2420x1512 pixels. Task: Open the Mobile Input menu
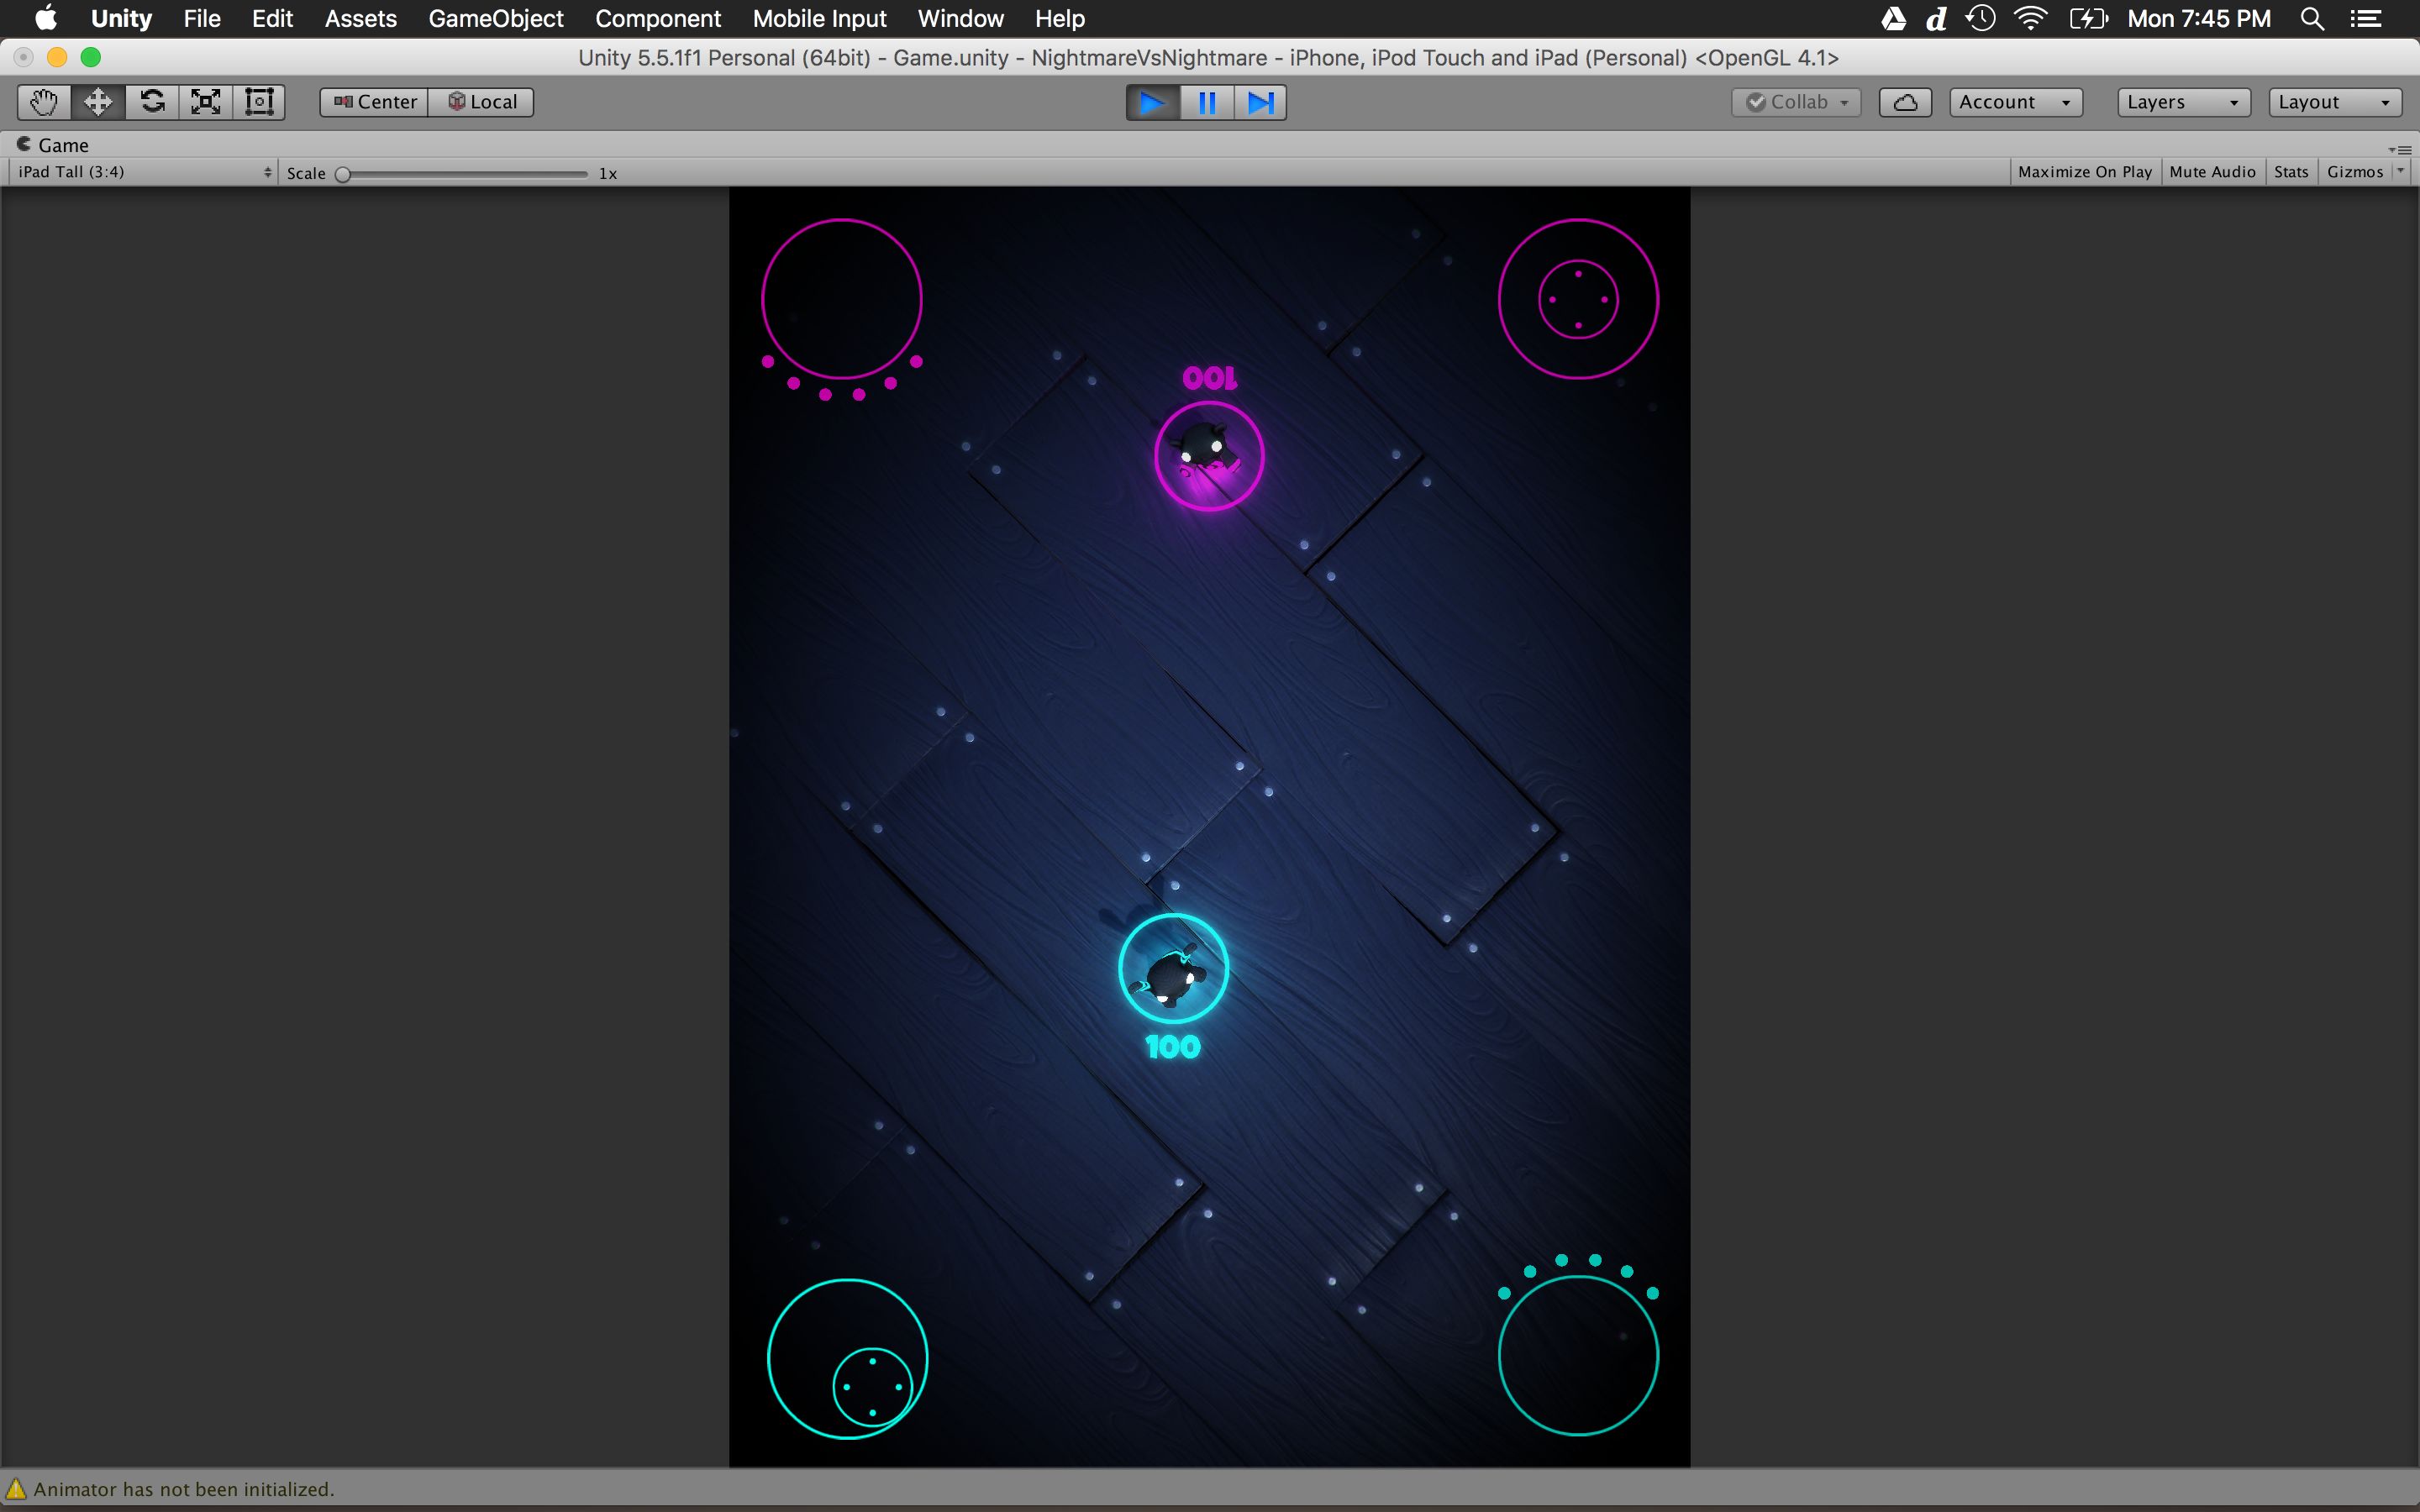[819, 19]
